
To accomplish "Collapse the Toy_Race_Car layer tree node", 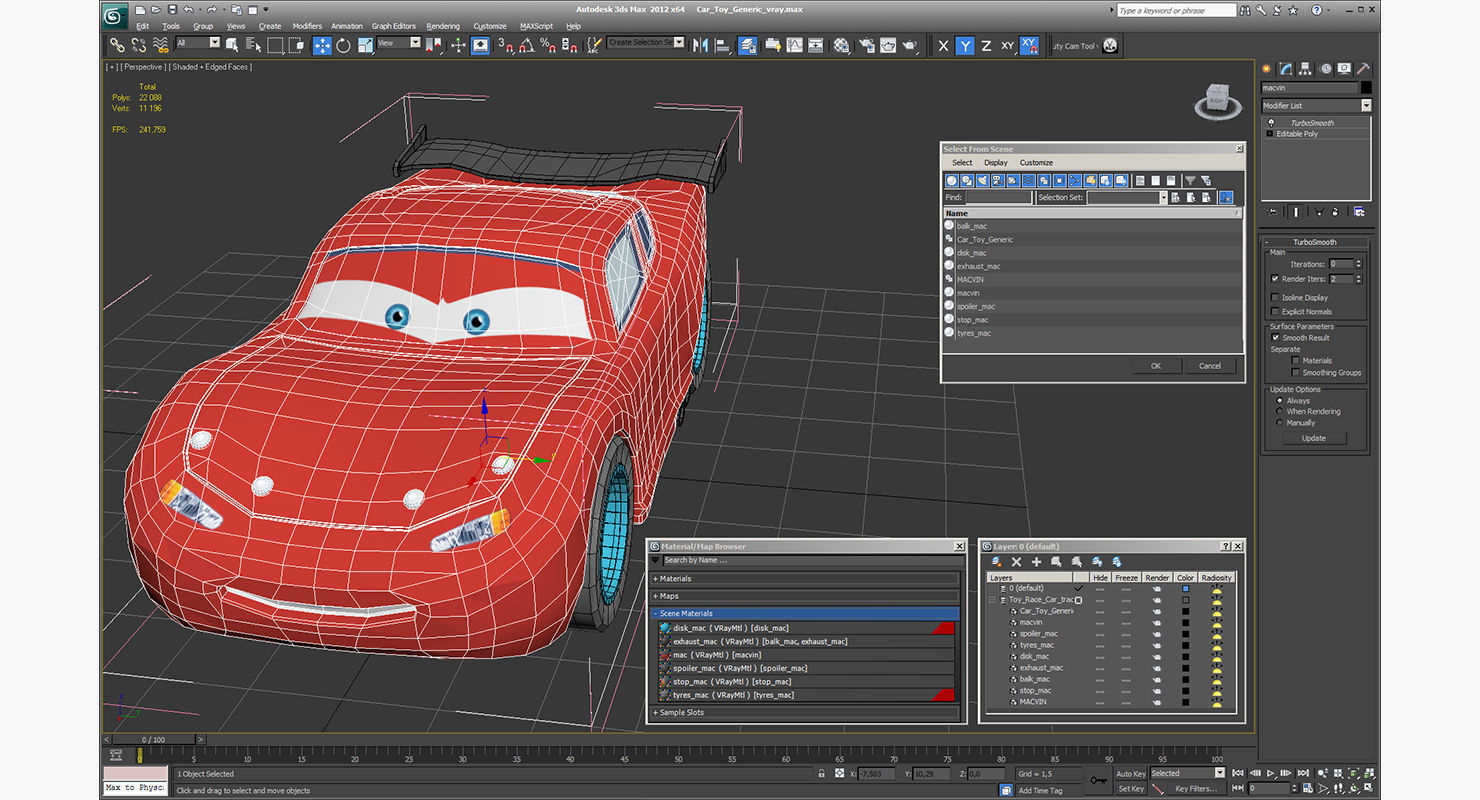I will [x=993, y=599].
